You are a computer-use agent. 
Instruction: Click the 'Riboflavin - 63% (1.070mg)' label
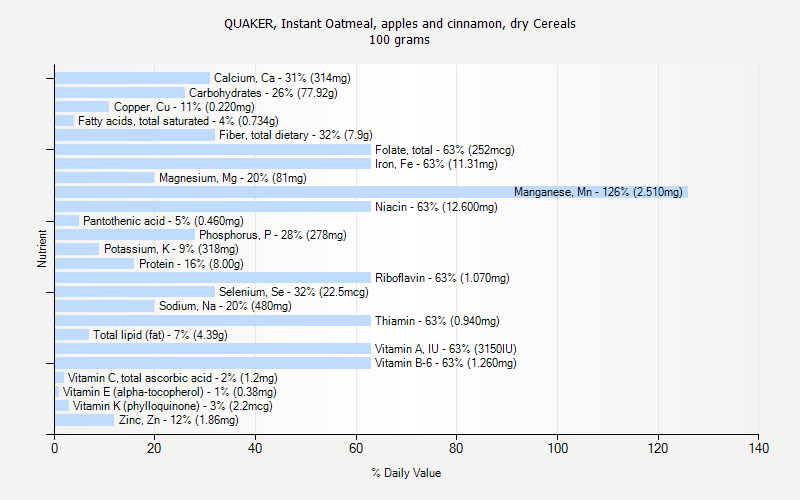(442, 278)
